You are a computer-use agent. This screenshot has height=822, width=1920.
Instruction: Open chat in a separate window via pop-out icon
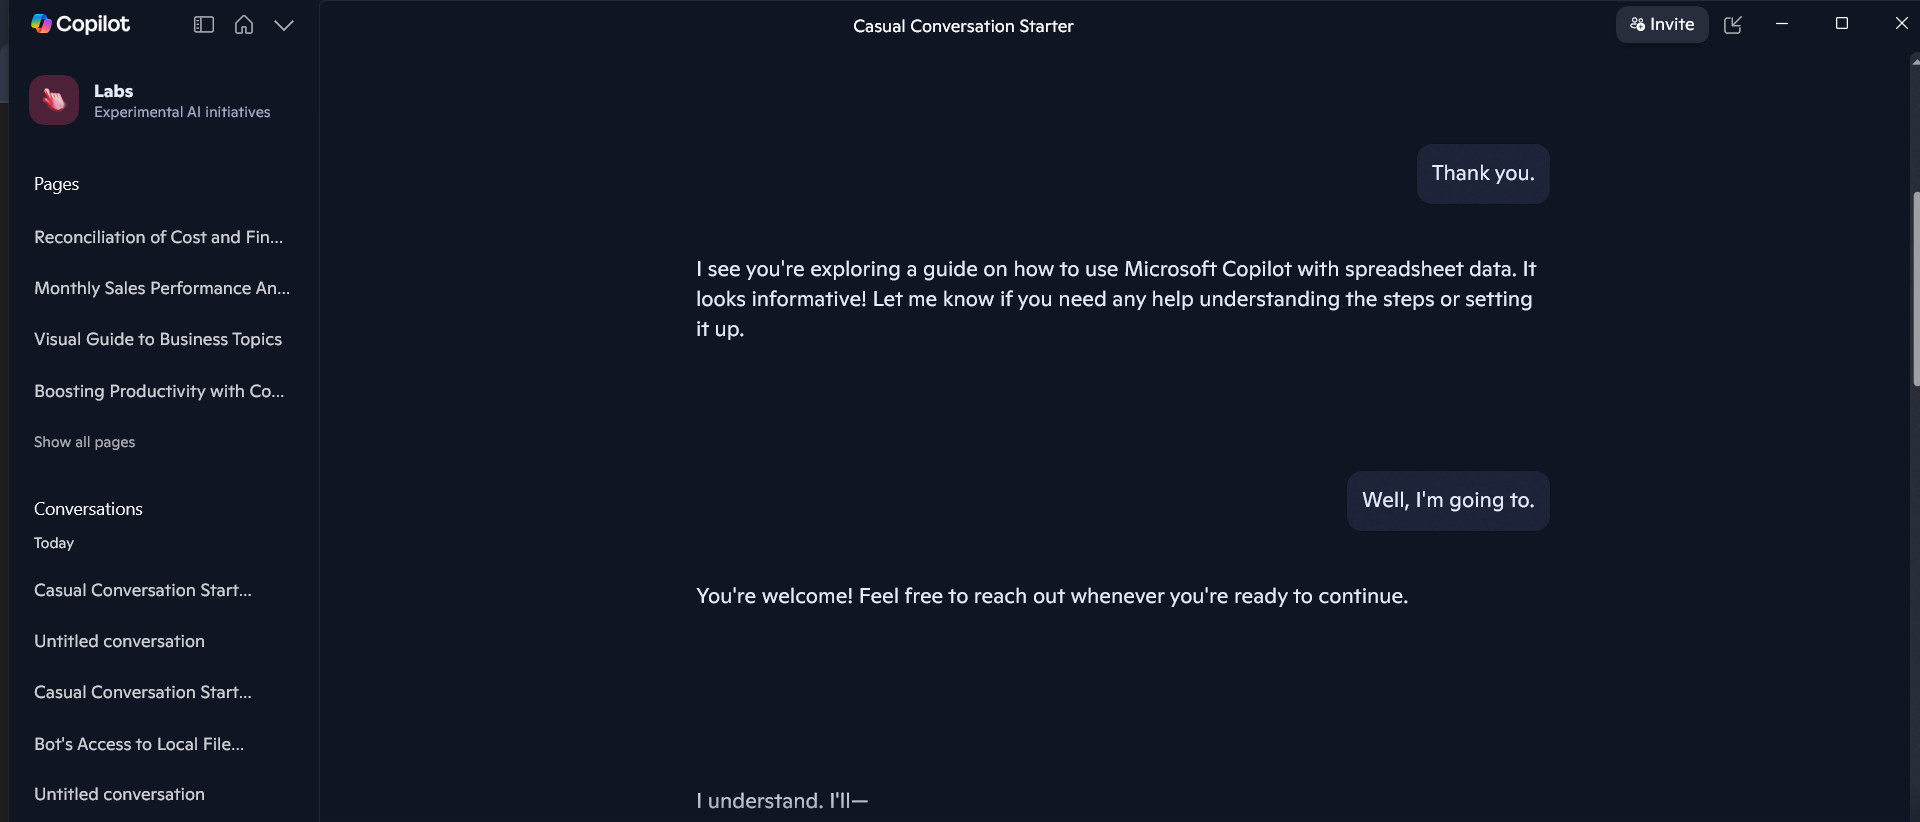click(1735, 25)
